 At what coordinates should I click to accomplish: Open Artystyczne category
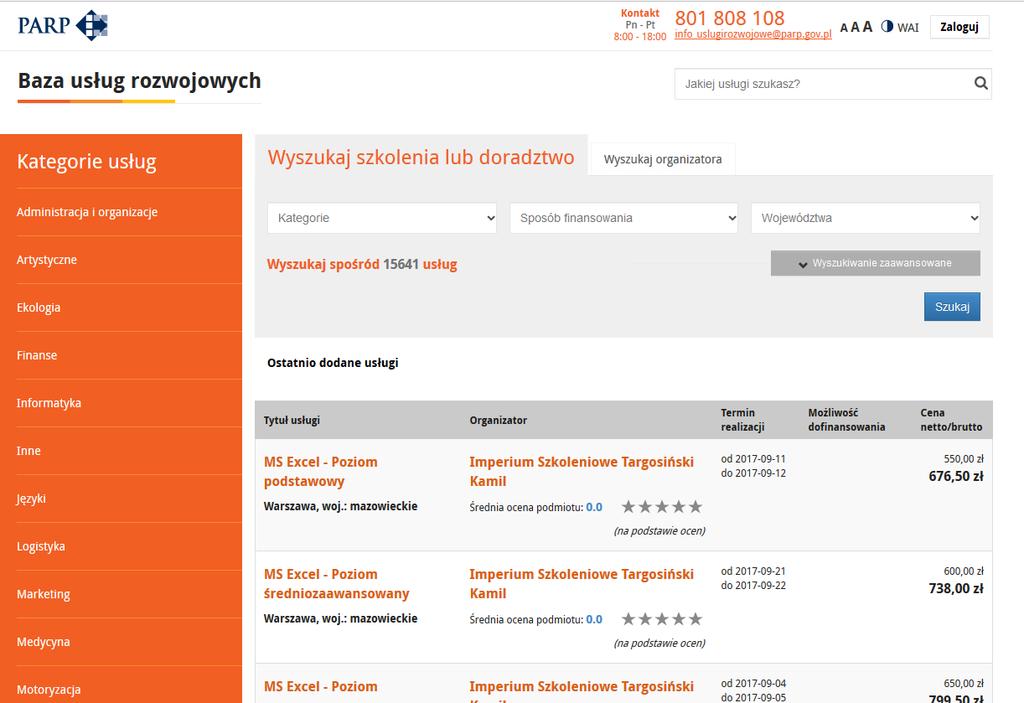click(x=46, y=260)
